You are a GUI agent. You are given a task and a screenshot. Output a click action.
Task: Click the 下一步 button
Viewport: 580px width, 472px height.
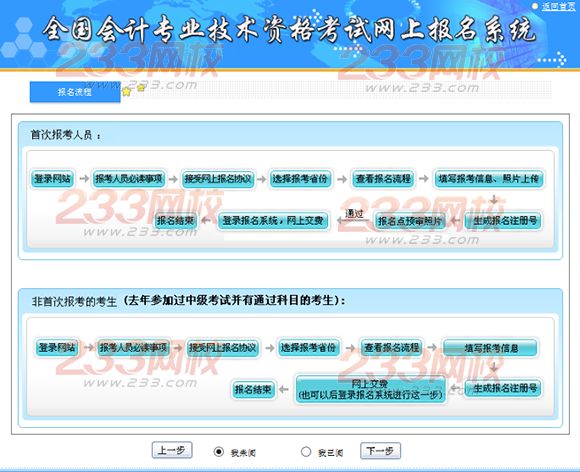point(380,451)
